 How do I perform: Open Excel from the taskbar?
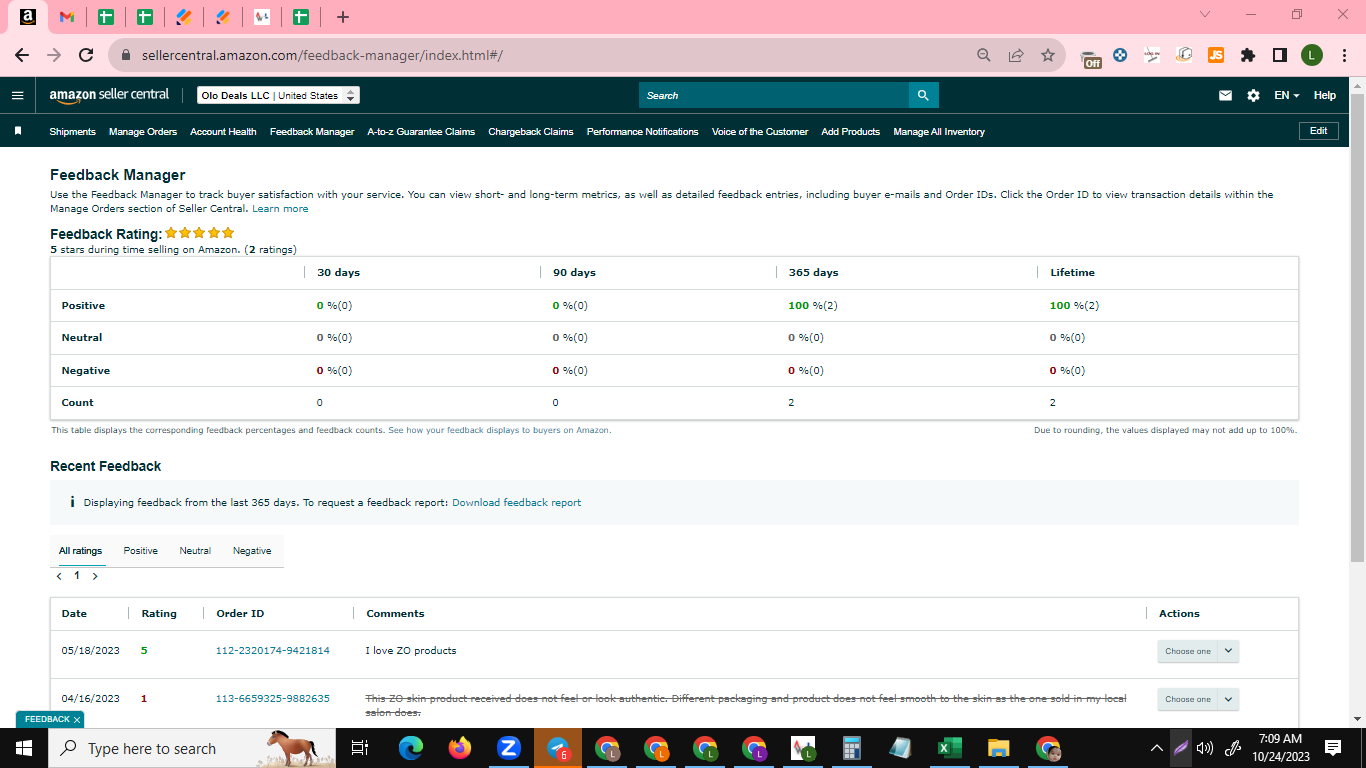point(949,747)
